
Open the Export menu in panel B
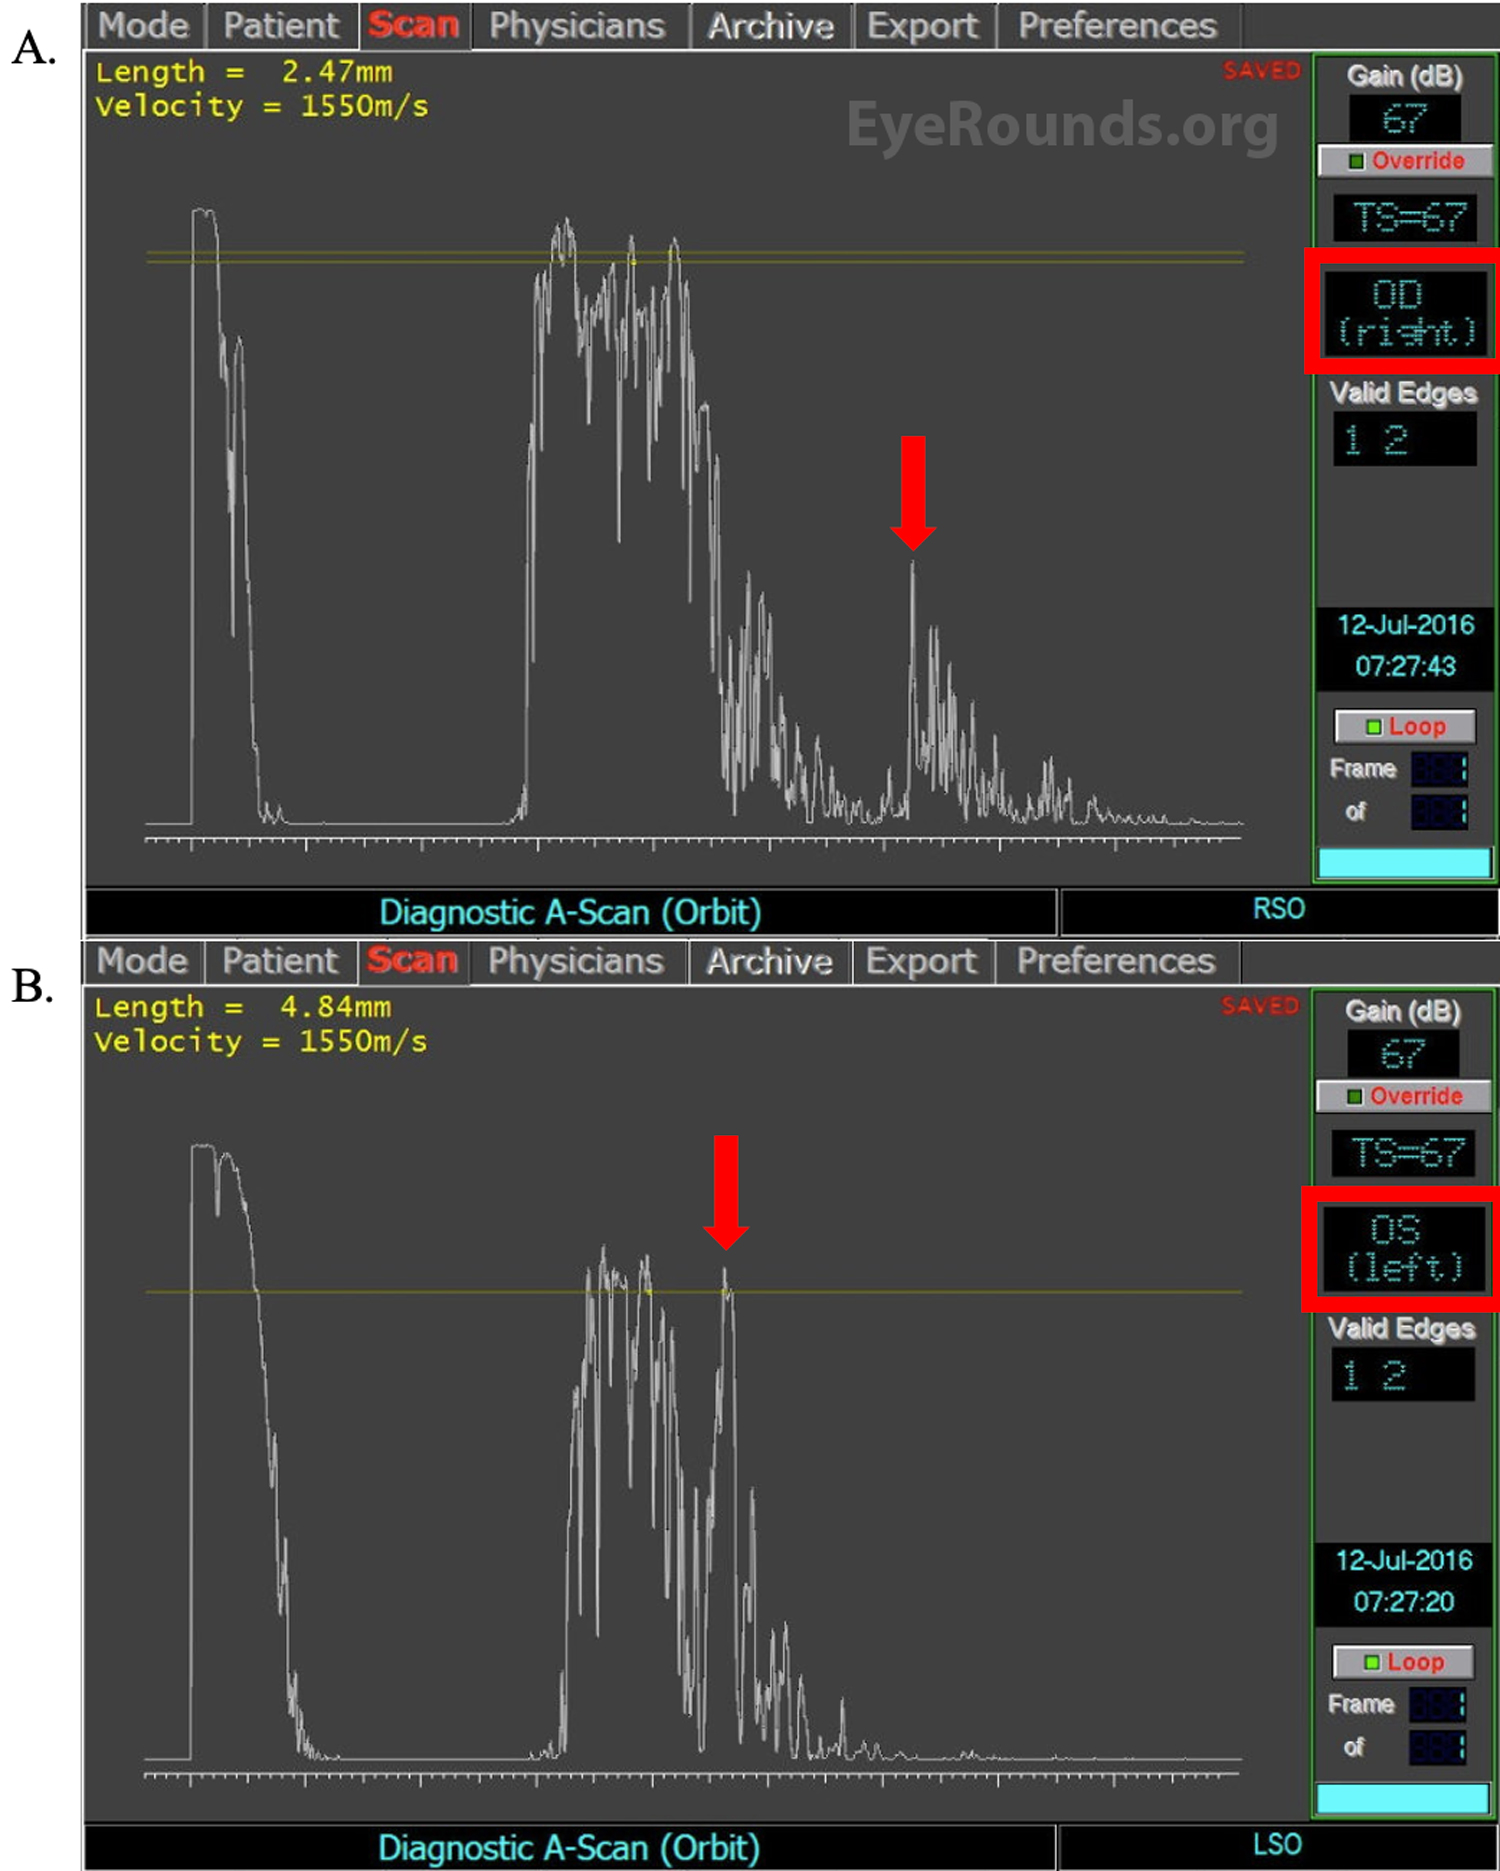click(x=921, y=961)
